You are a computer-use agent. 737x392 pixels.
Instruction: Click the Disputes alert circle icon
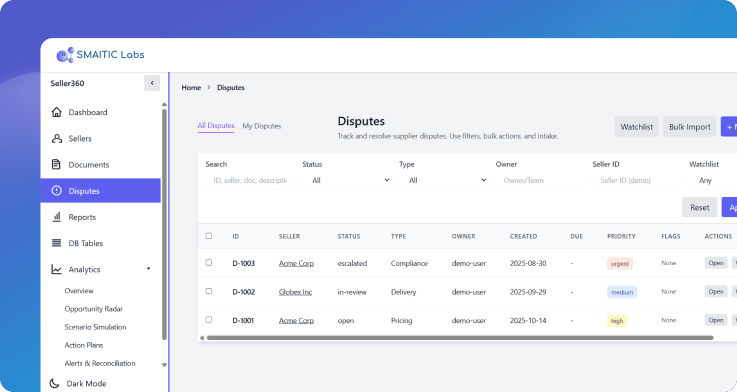(x=56, y=191)
